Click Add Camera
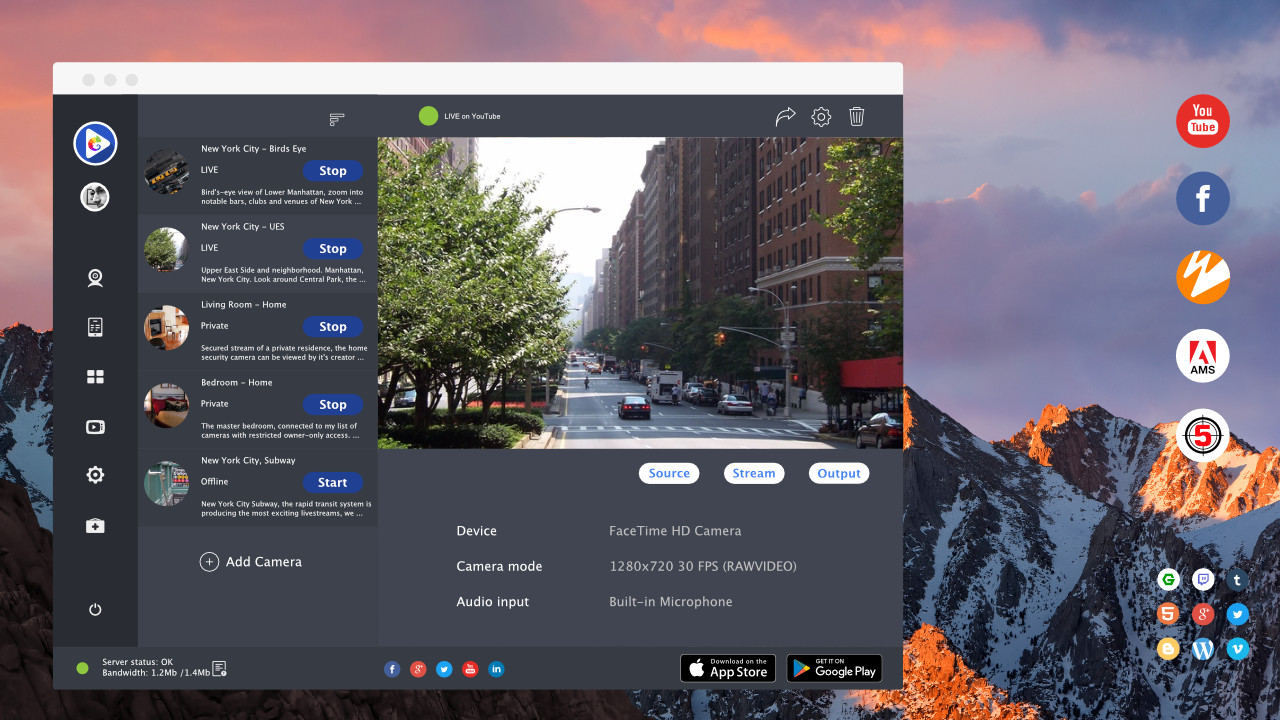 251,562
